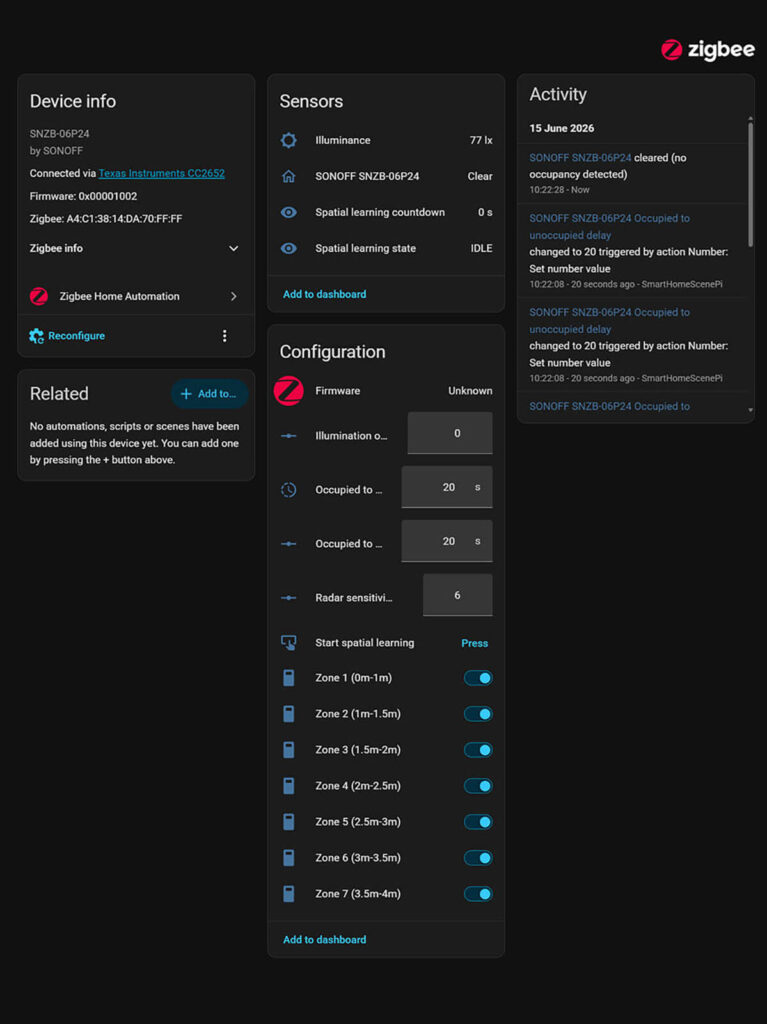
Task: Expand the Zigbee info section chevron
Action: coord(233,249)
